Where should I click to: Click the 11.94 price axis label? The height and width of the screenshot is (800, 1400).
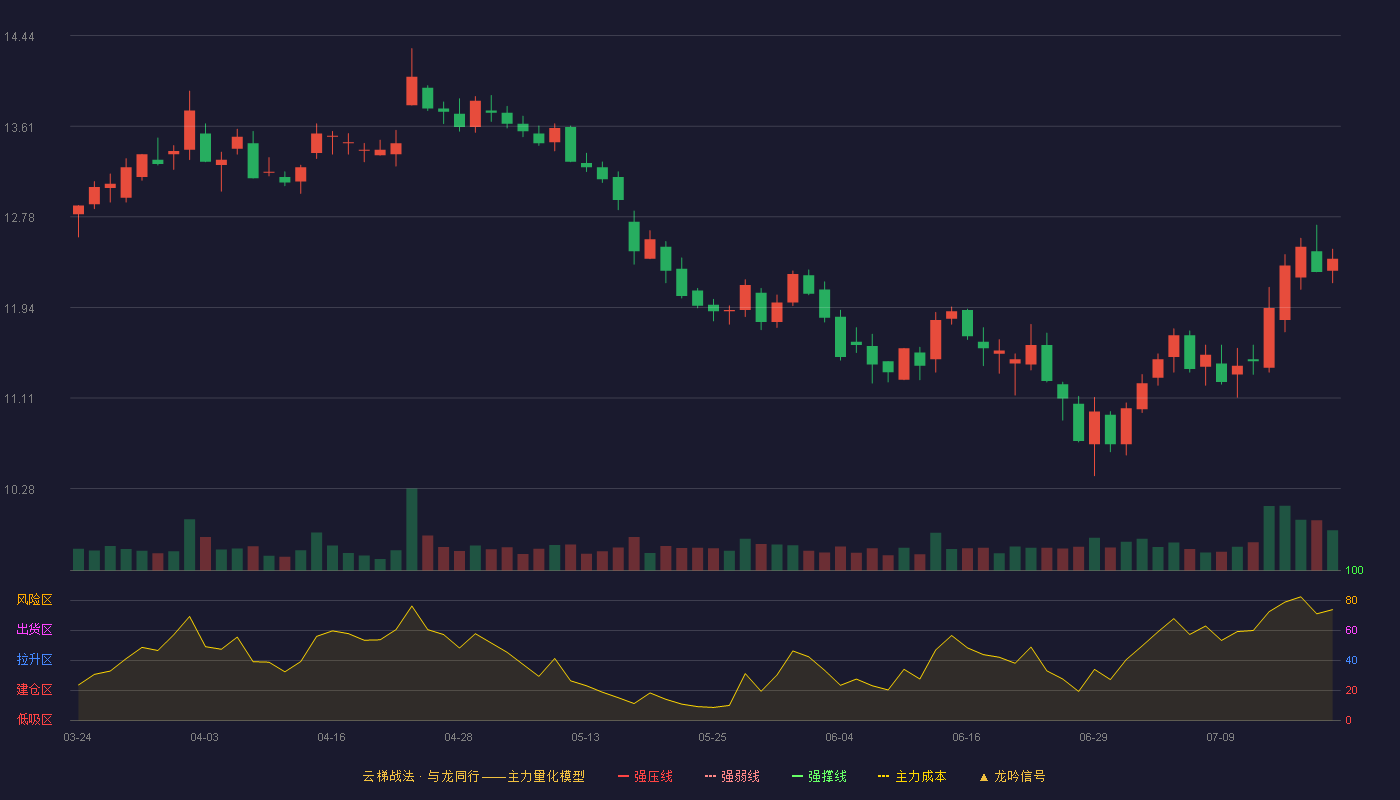pos(19,308)
